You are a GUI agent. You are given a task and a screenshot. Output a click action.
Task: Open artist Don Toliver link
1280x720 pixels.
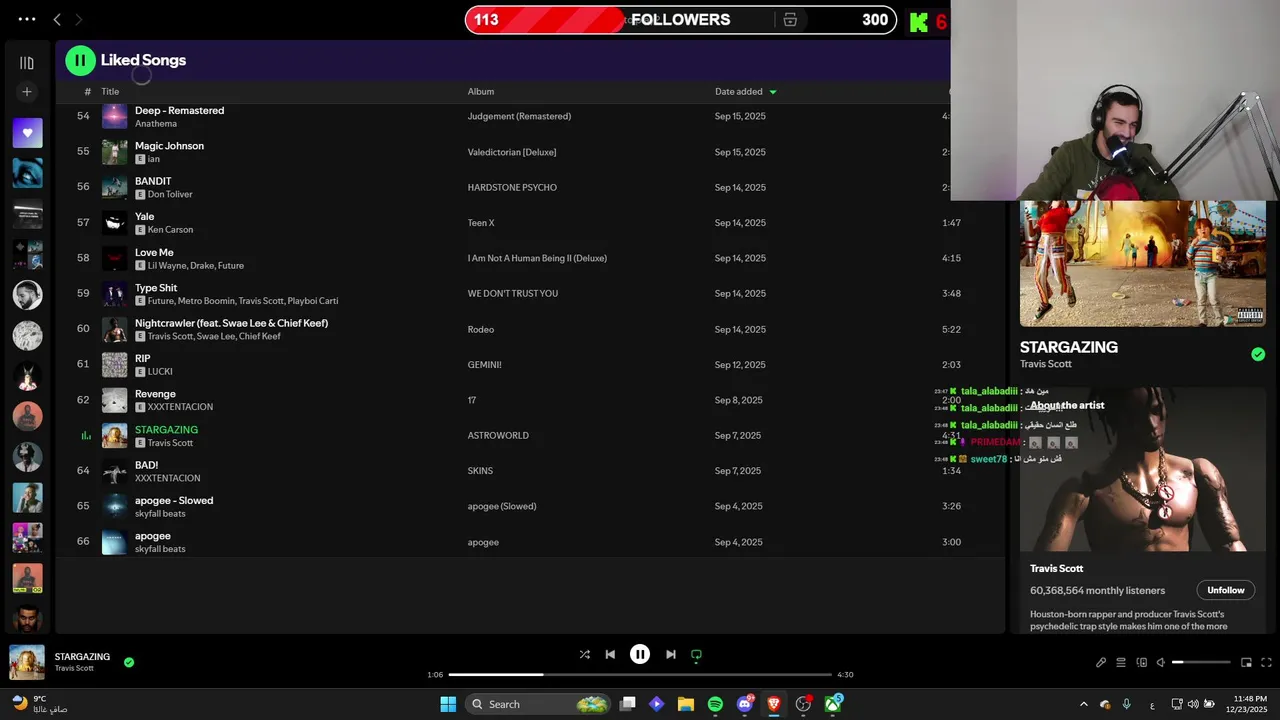click(170, 195)
